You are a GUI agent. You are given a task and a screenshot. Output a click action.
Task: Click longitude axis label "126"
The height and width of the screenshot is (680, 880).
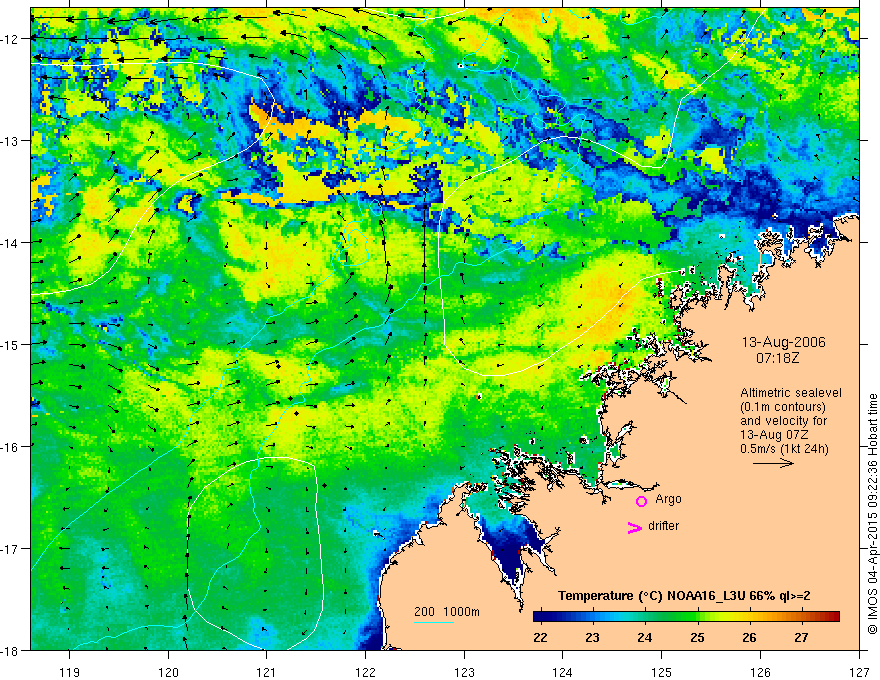[760, 672]
